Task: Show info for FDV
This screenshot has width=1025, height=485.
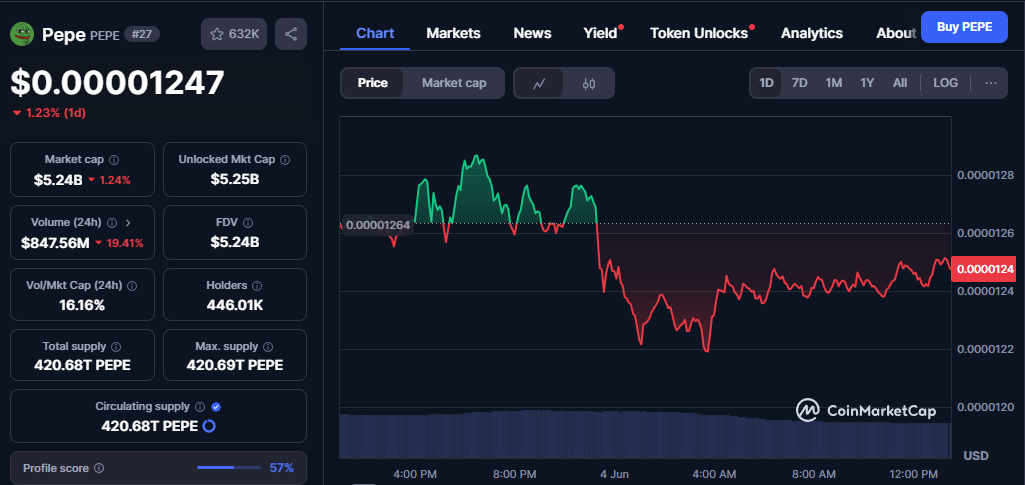Action: [x=248, y=222]
